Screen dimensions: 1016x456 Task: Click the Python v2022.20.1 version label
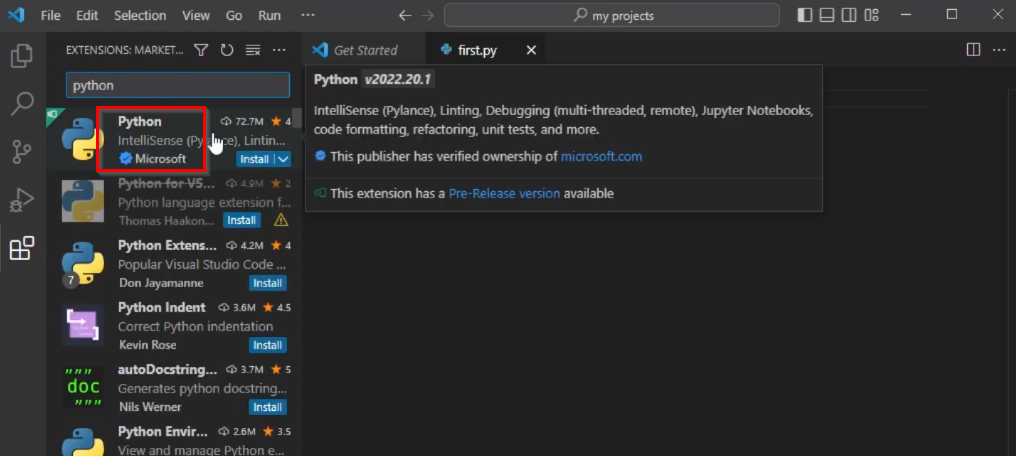tap(398, 80)
